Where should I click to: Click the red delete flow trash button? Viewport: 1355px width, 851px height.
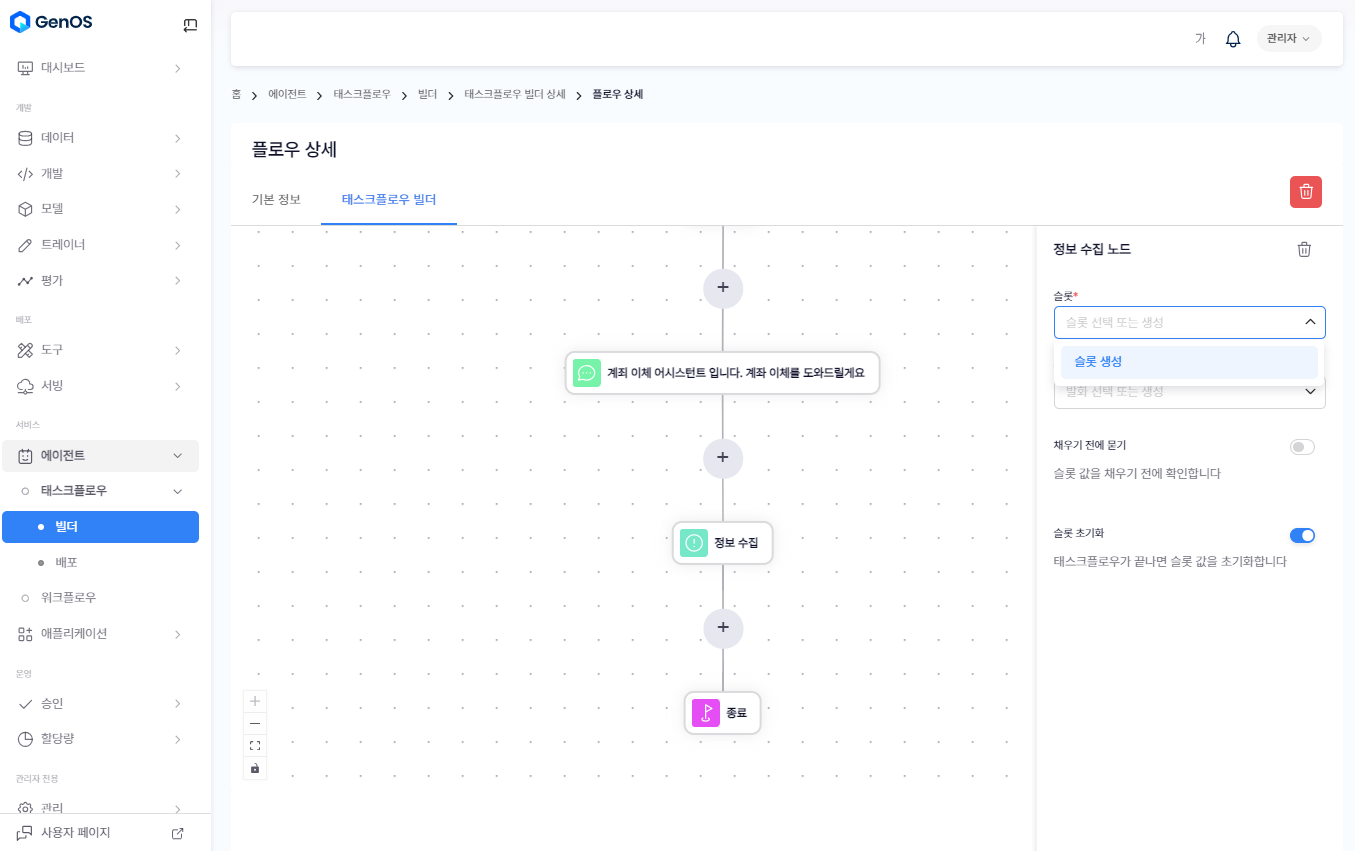(x=1305, y=192)
